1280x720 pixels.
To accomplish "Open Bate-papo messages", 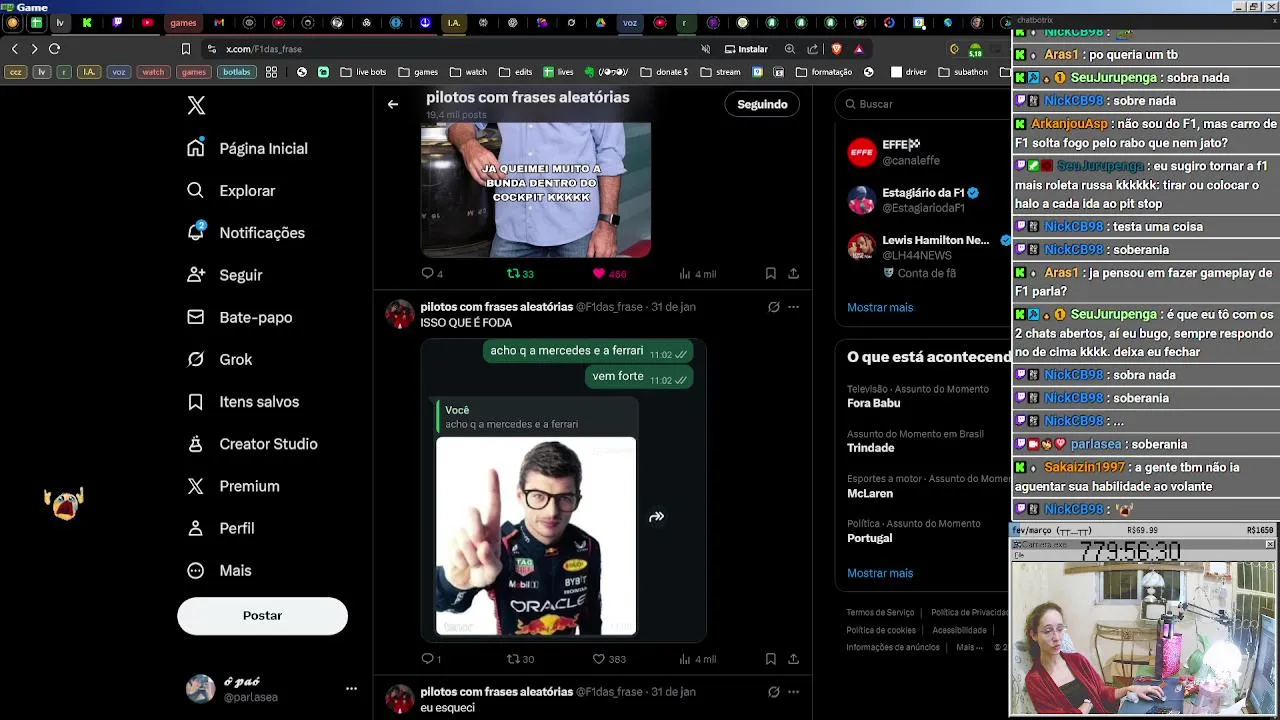I will (x=240, y=317).
